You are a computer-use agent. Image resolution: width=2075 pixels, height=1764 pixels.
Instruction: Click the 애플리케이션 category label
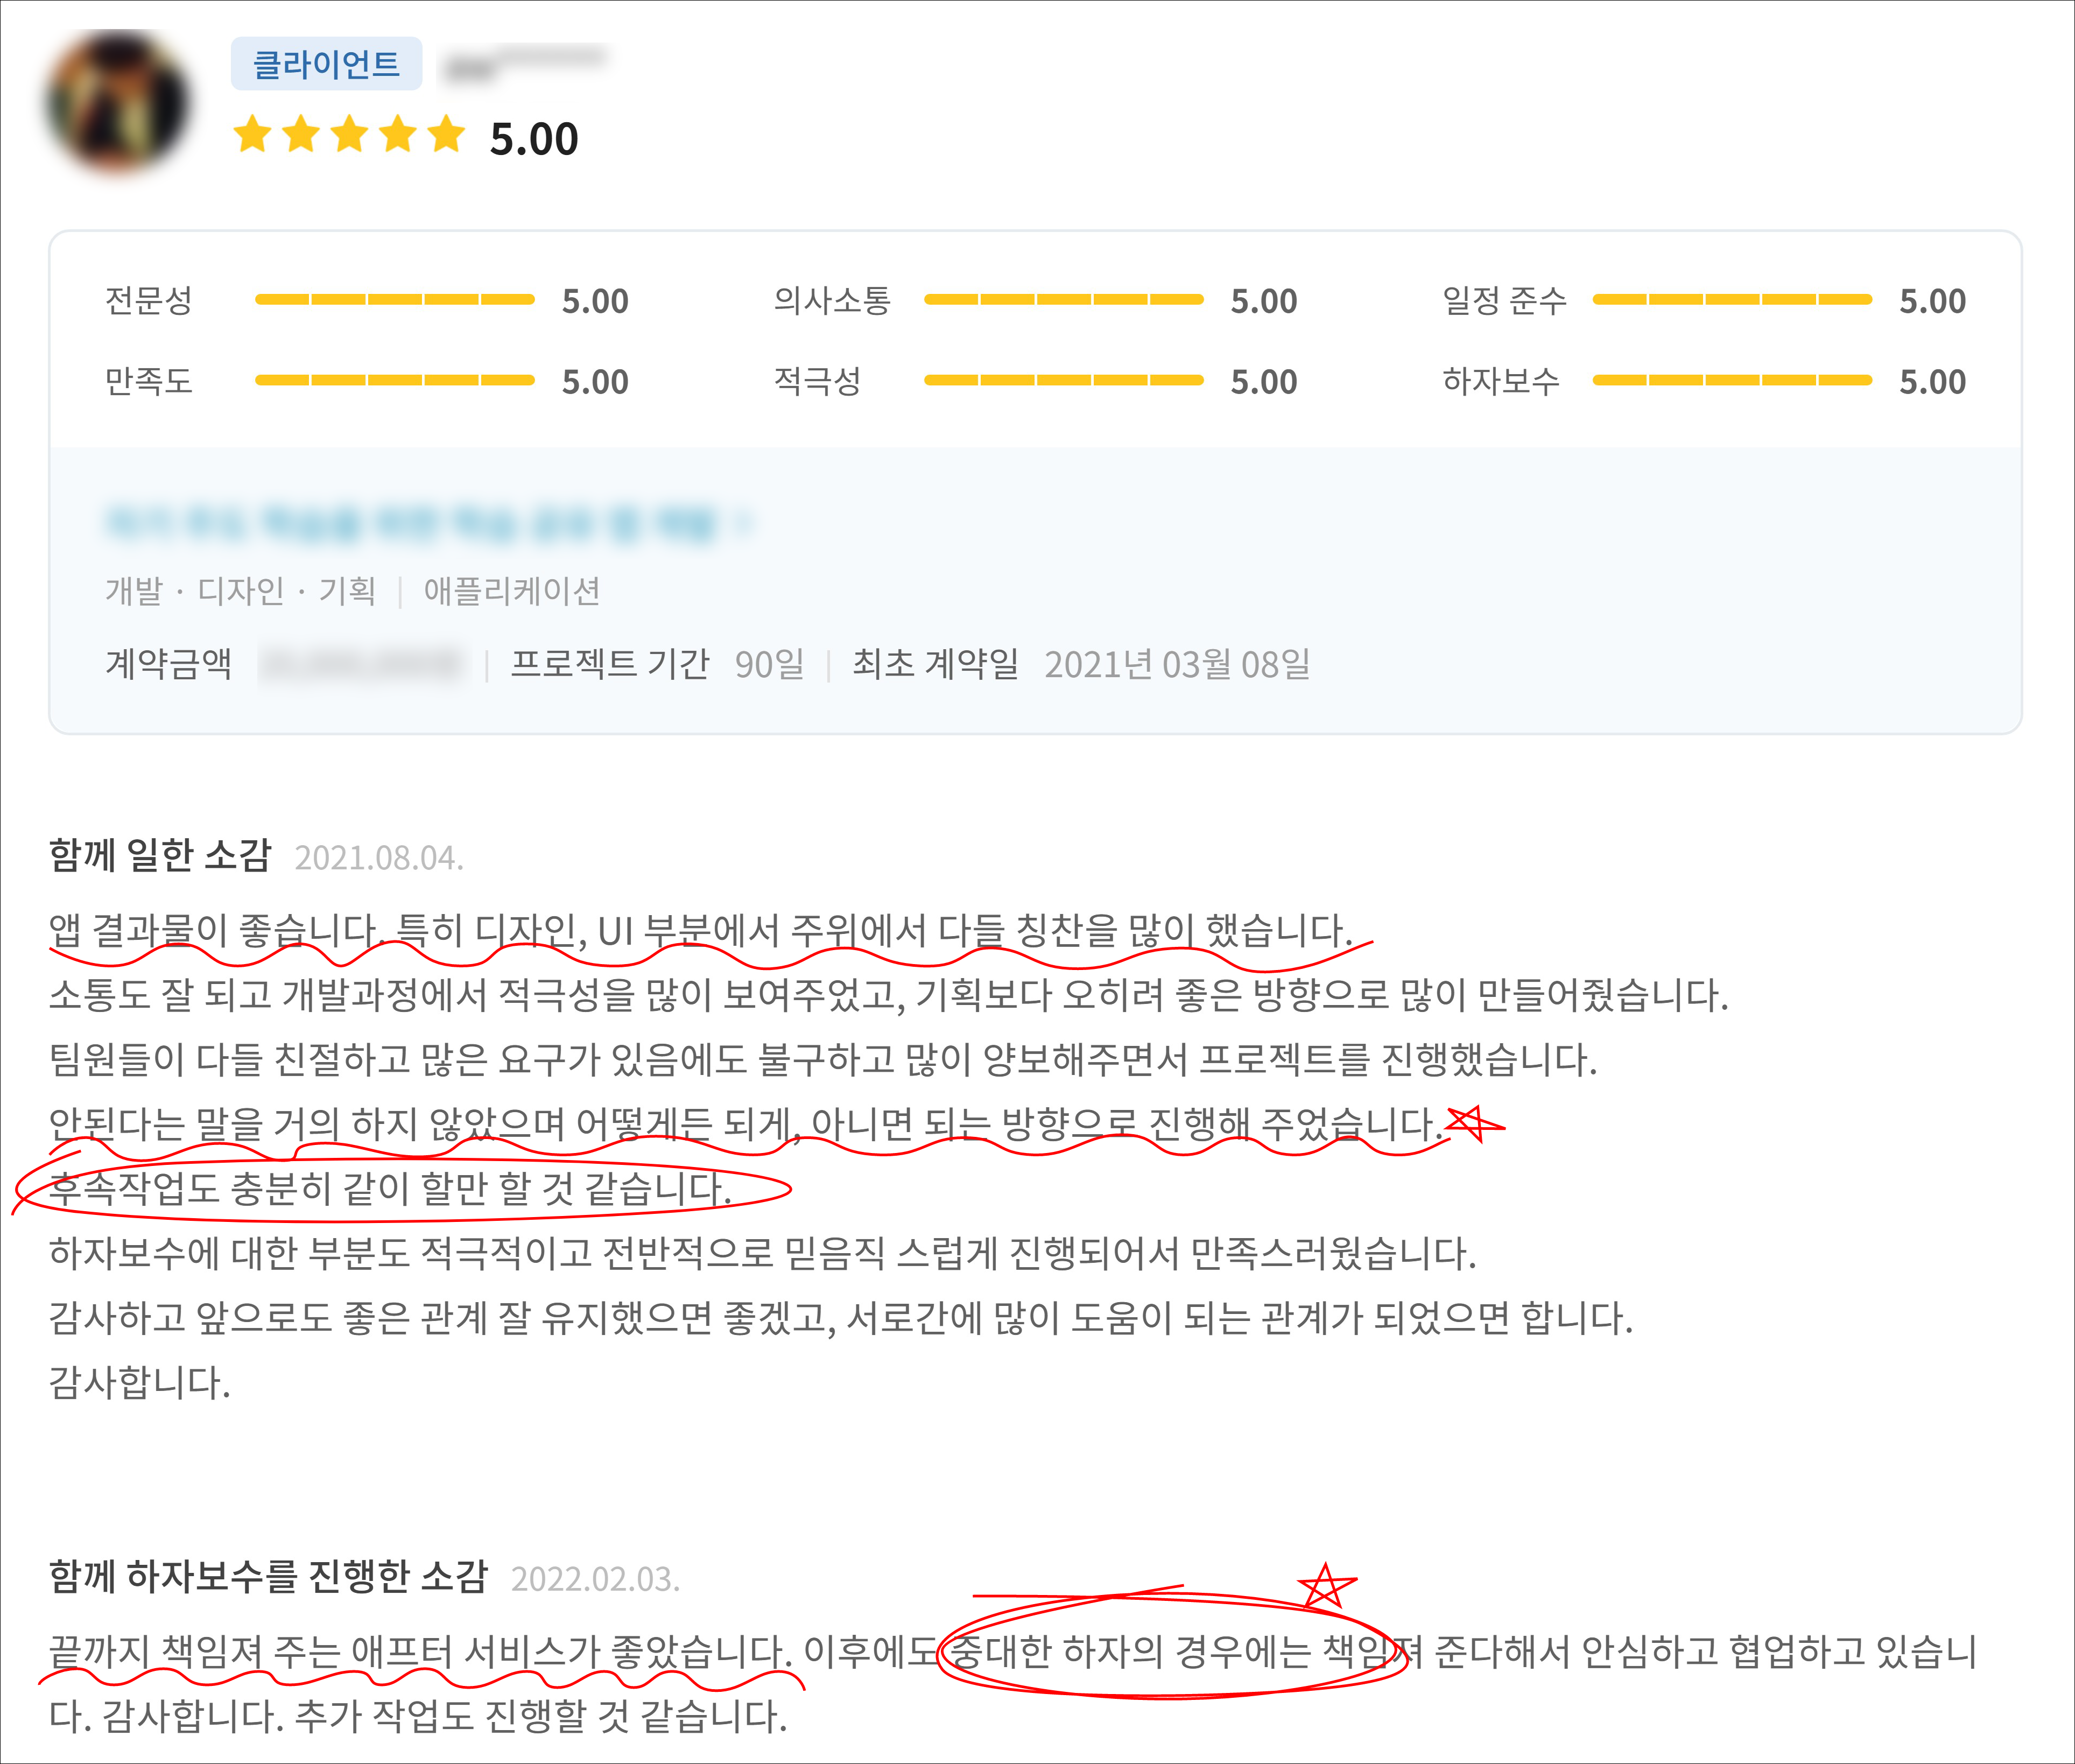[x=511, y=591]
